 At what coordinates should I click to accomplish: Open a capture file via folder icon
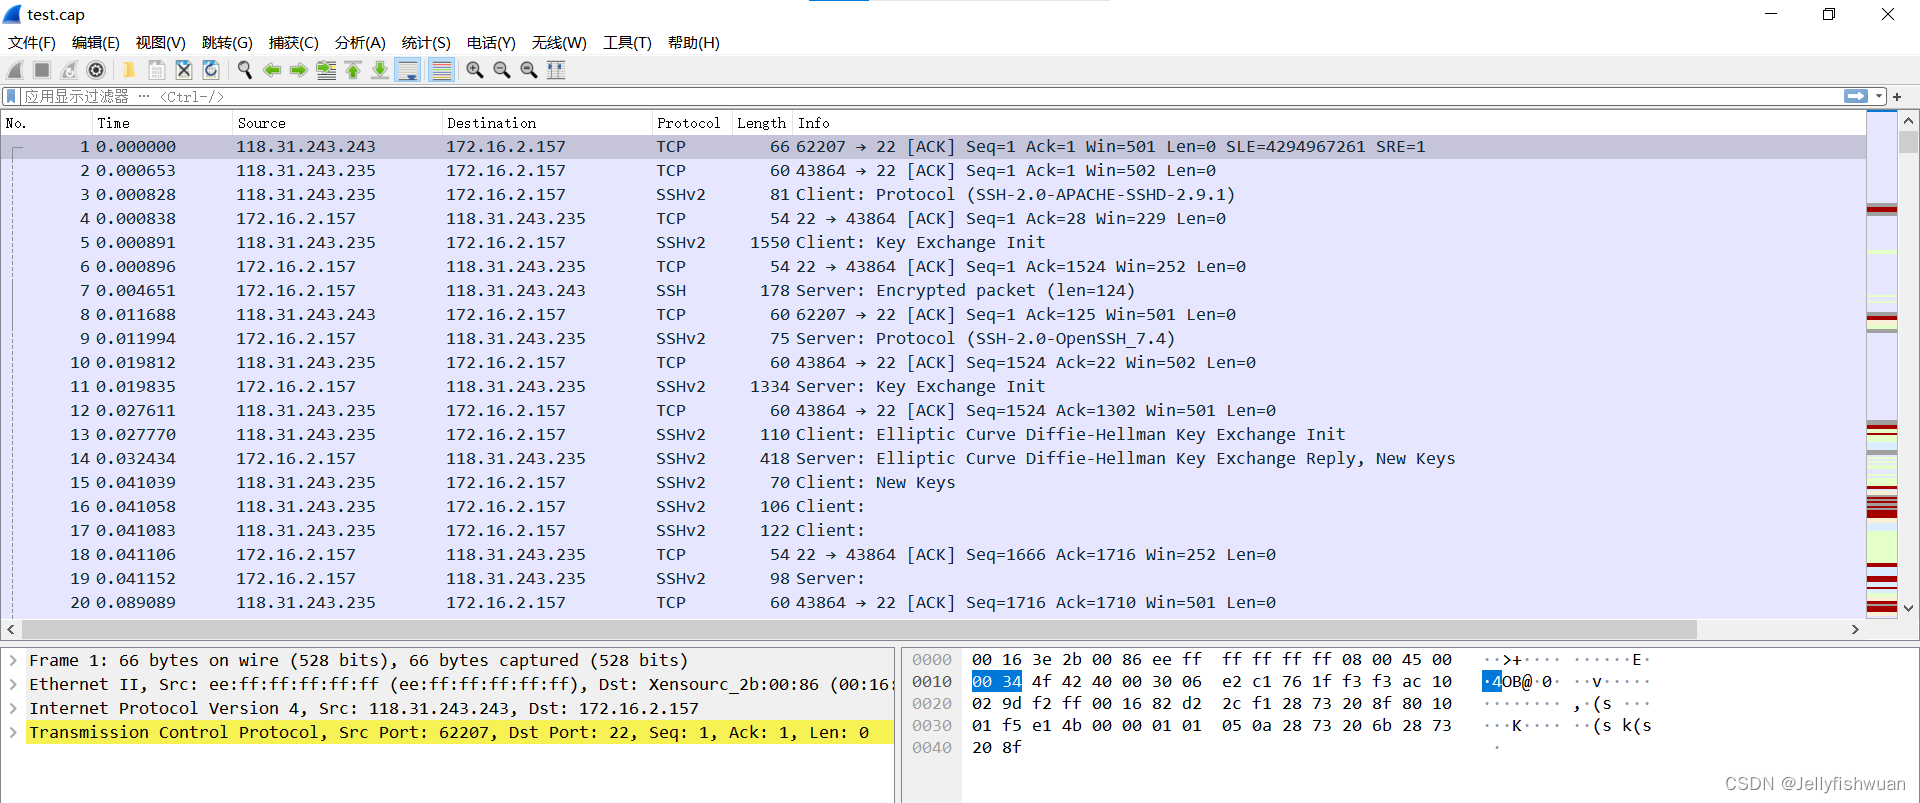[129, 70]
